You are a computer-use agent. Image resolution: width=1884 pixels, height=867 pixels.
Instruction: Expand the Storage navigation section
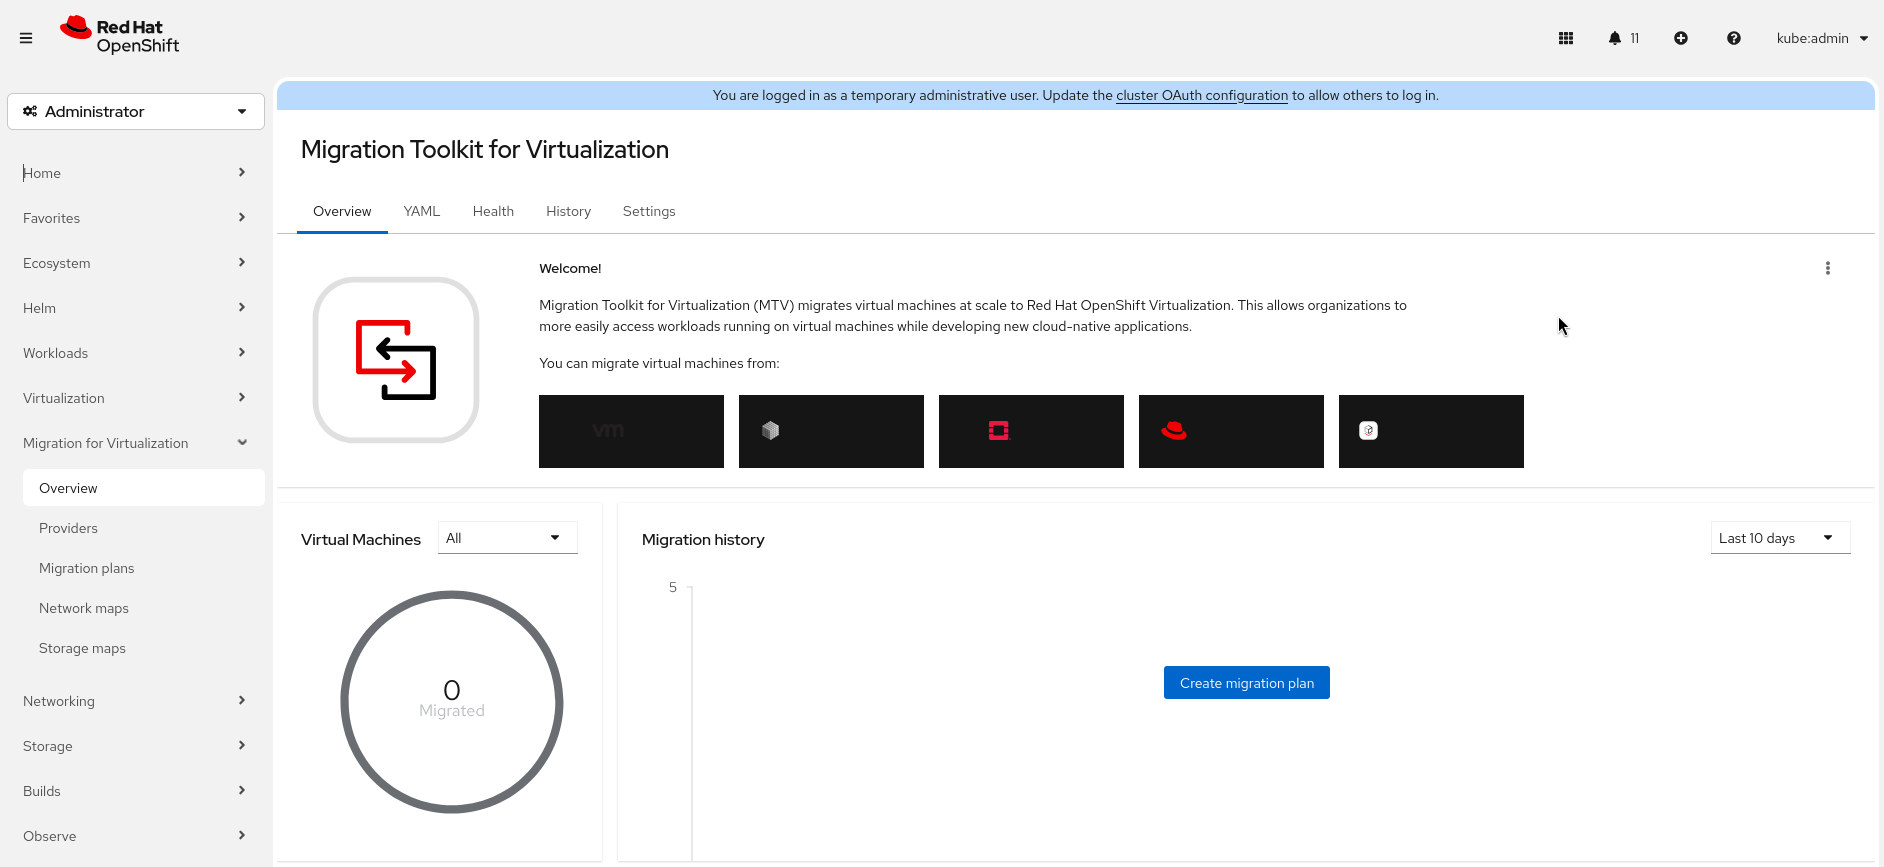[x=136, y=746]
